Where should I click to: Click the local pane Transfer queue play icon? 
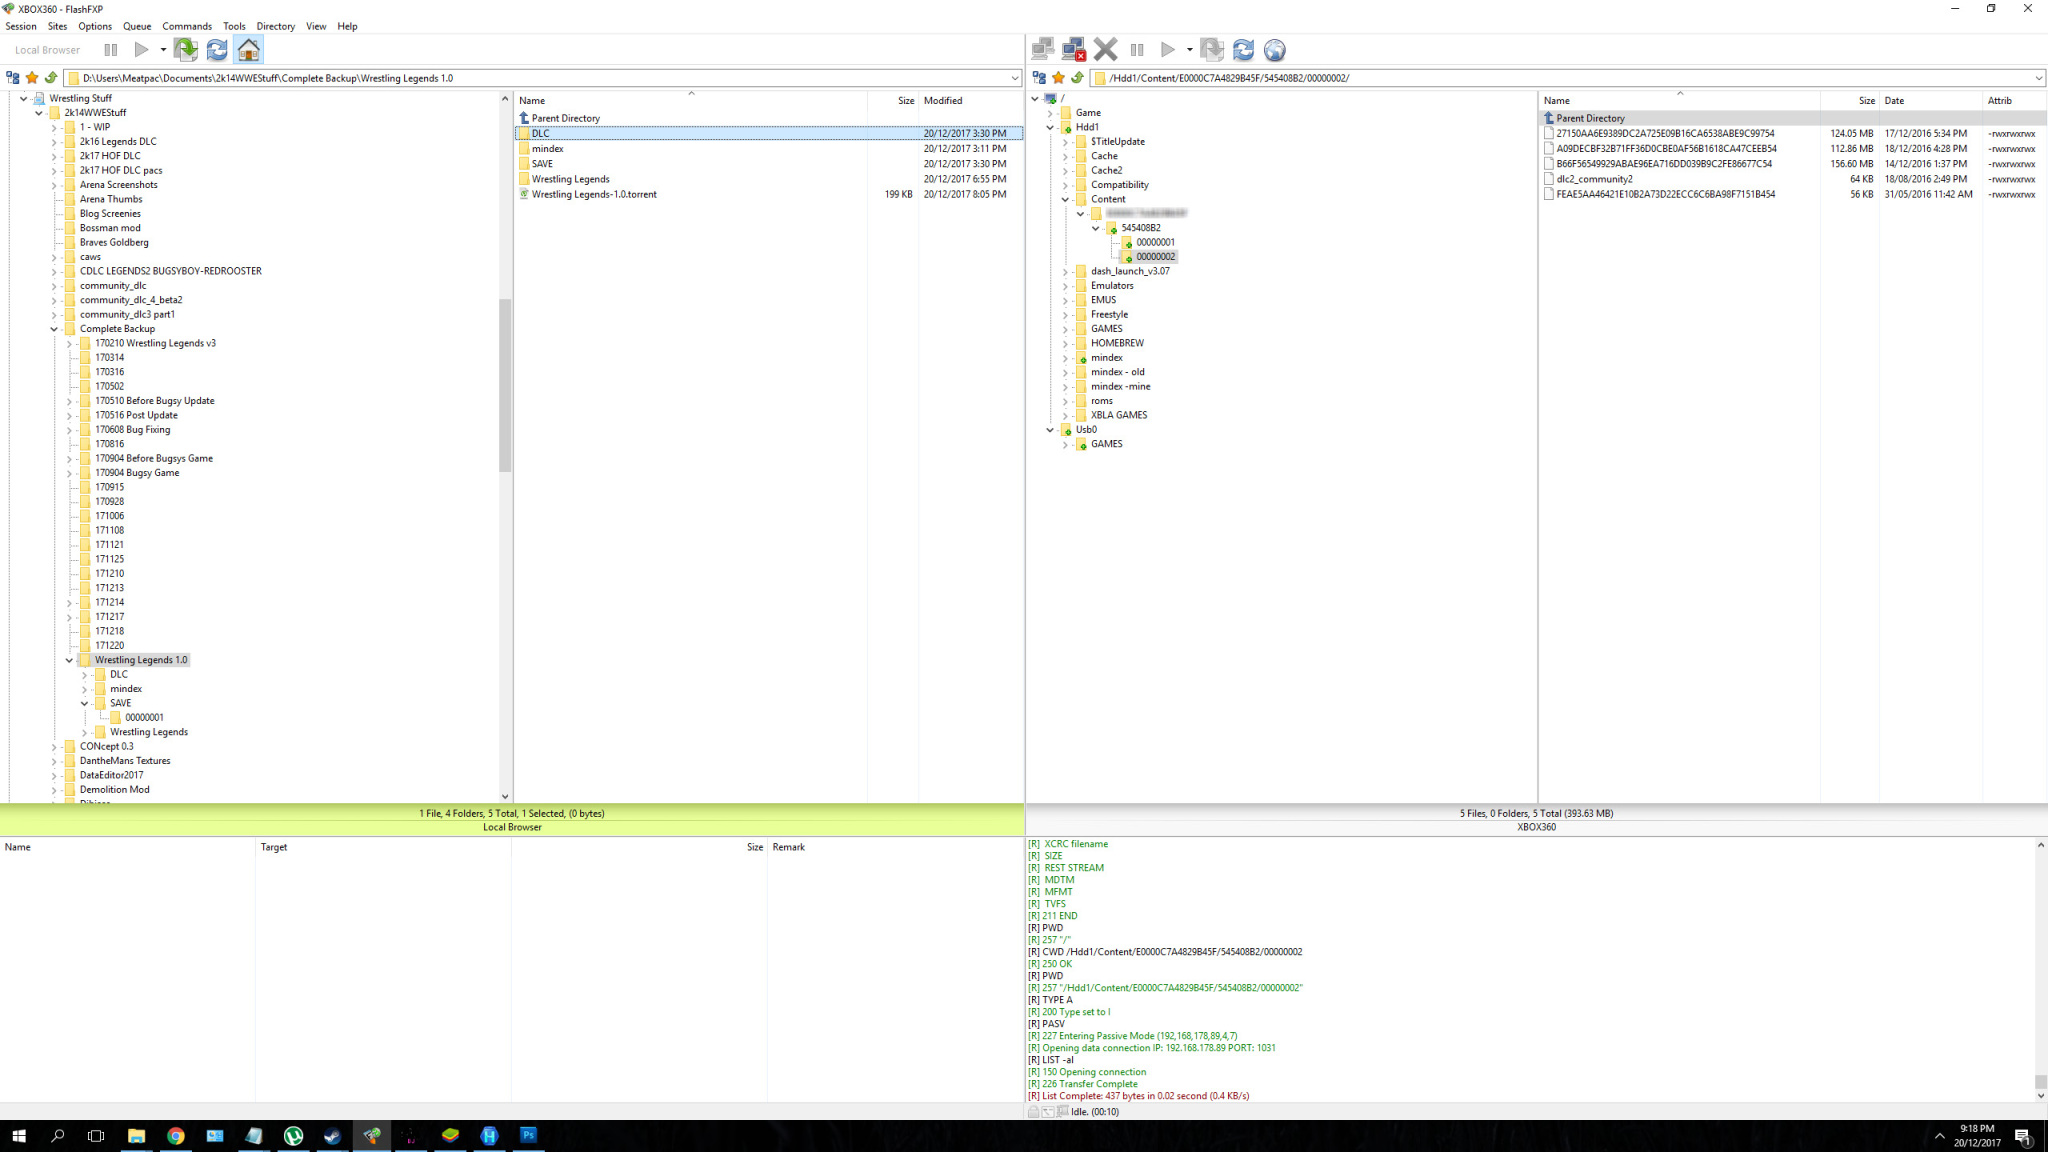(142, 50)
